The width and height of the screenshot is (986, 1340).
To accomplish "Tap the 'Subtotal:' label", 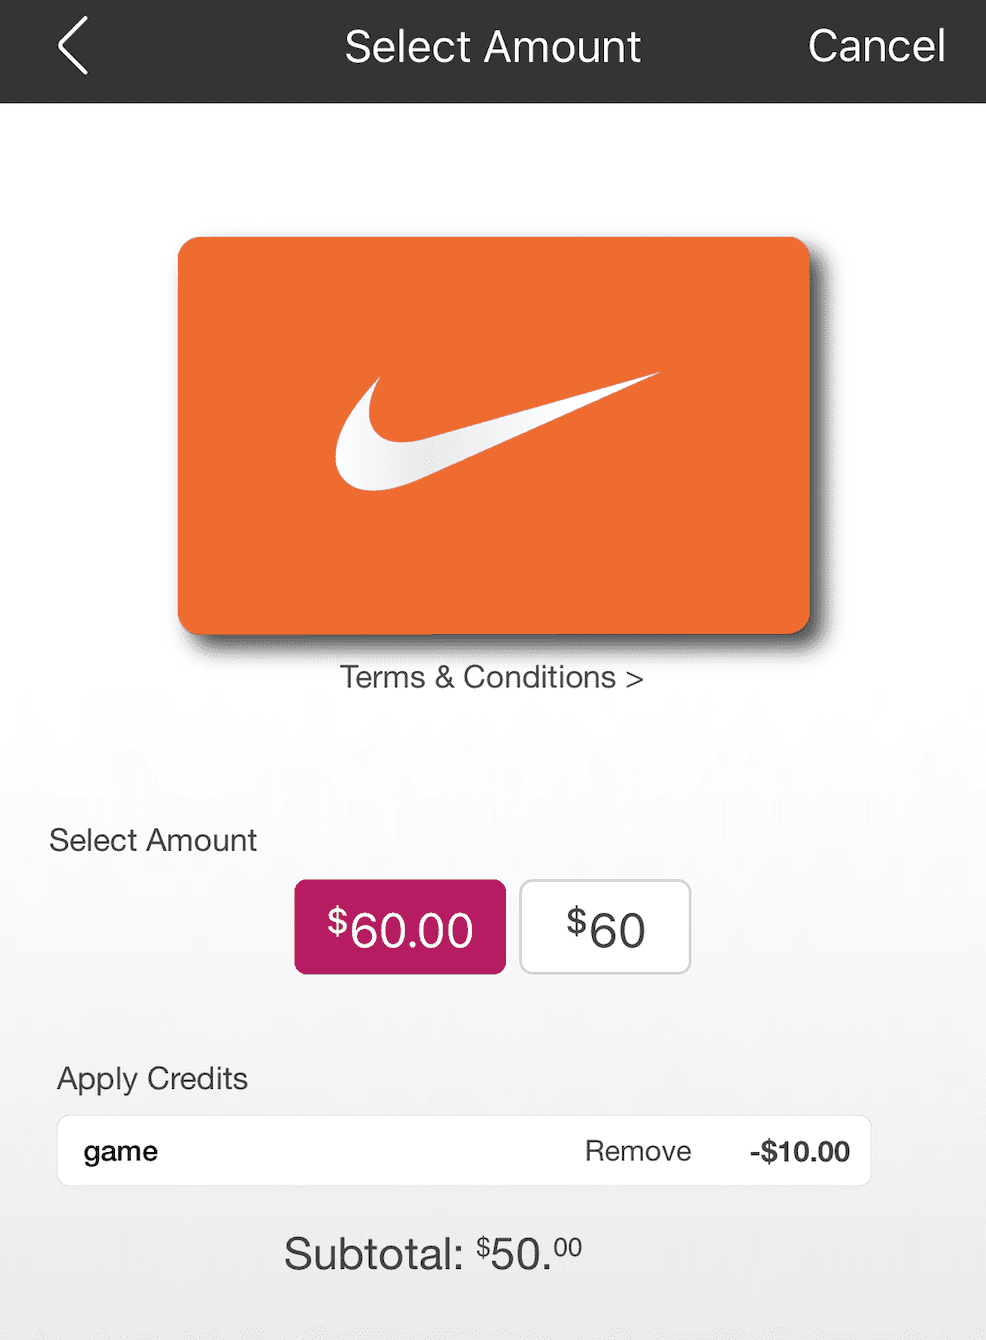I will 374,1254.
